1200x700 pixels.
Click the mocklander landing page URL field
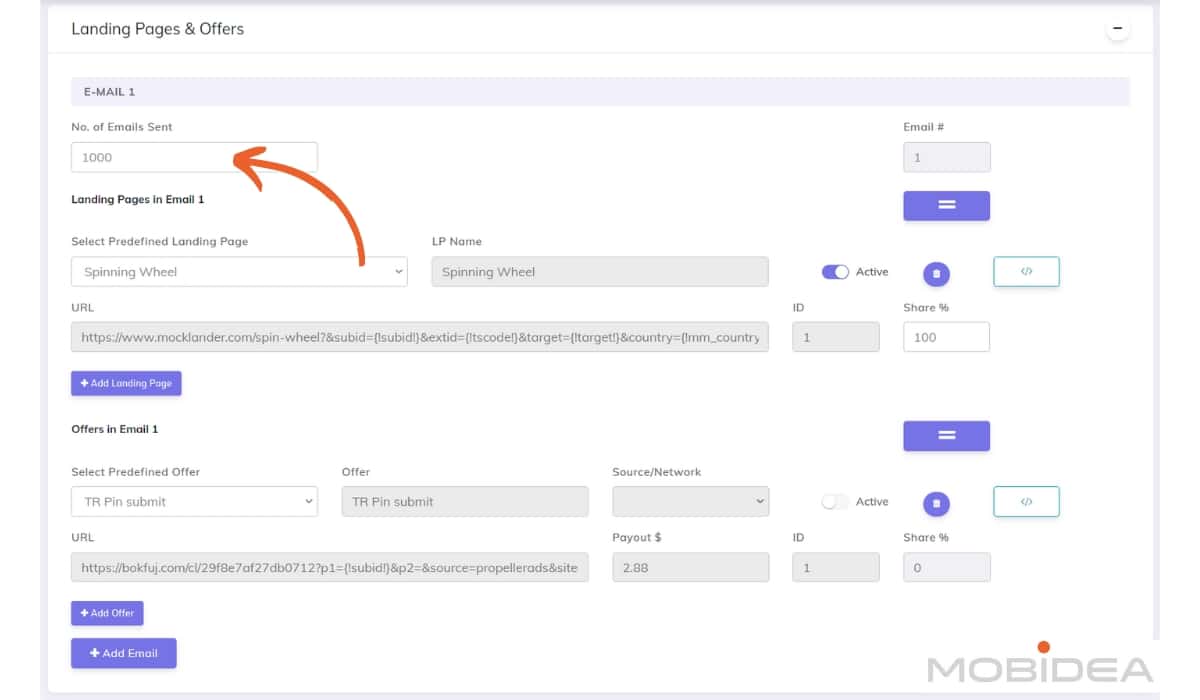420,337
